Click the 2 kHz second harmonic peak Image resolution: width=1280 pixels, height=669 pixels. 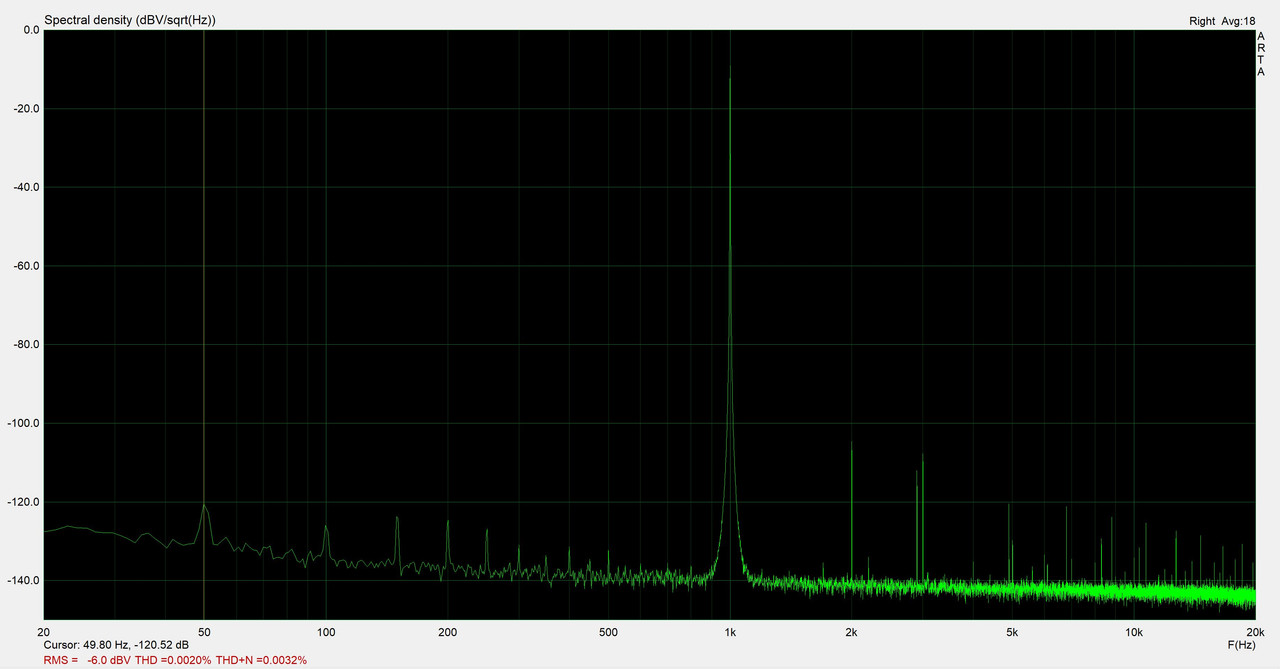851,442
